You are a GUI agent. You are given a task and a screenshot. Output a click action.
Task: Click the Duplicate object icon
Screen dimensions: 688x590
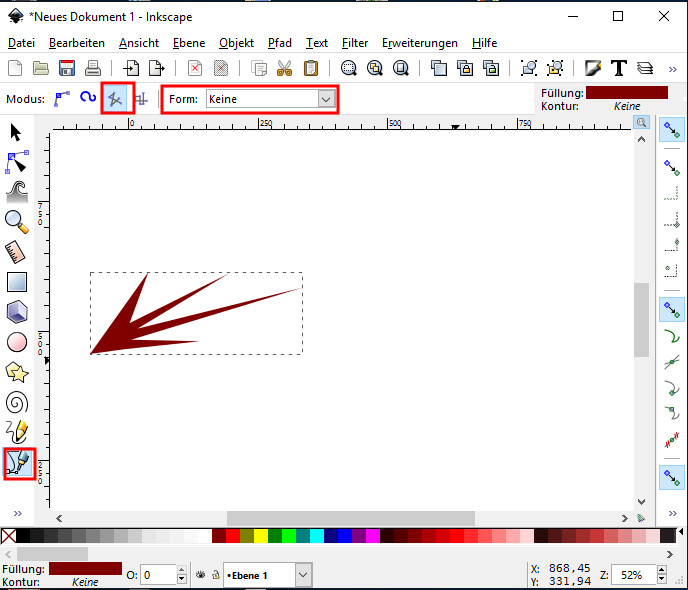click(438, 68)
